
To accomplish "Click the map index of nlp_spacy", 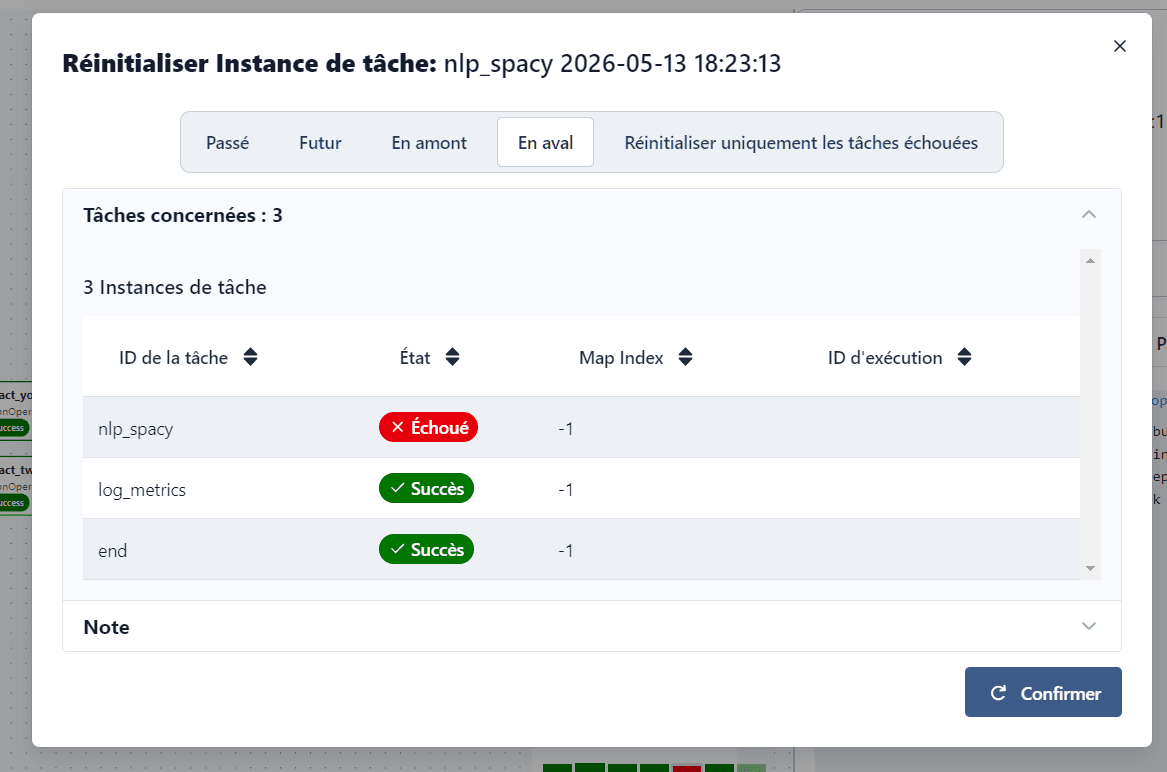I will 566,429.
